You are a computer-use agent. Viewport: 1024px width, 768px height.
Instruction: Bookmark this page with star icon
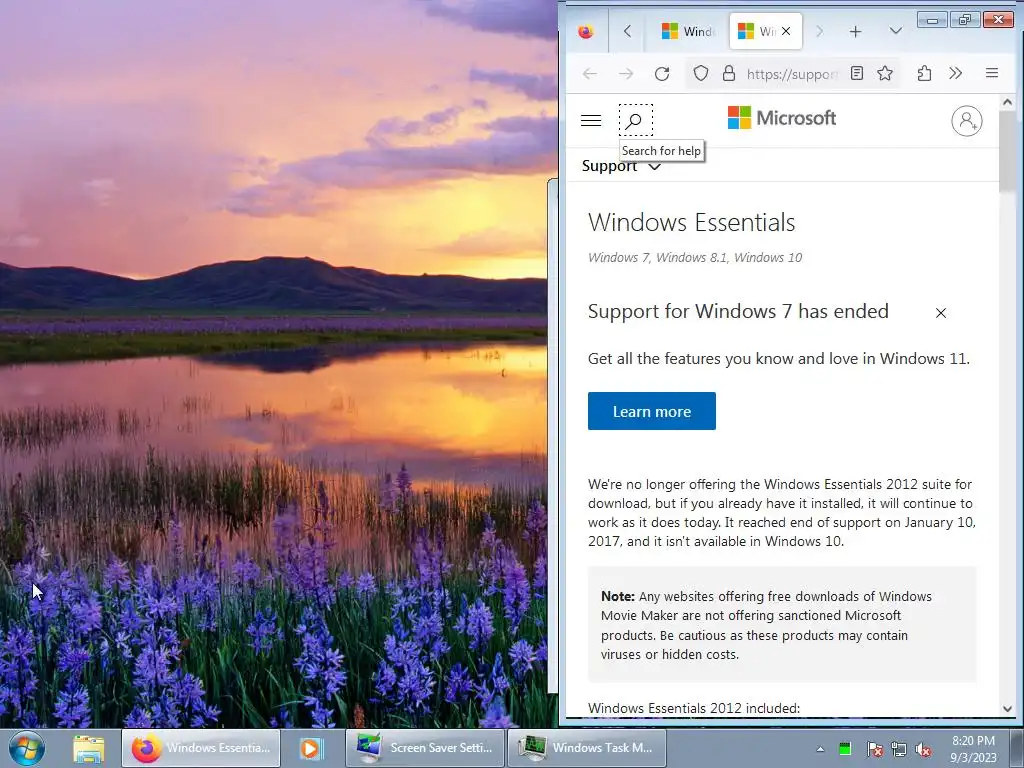click(885, 73)
